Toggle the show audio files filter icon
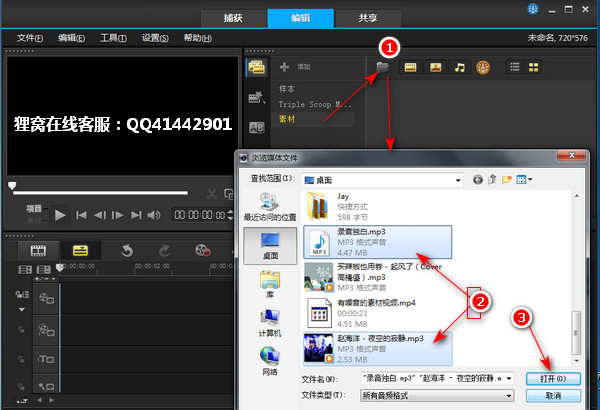The width and height of the screenshot is (600, 410). tap(460, 67)
